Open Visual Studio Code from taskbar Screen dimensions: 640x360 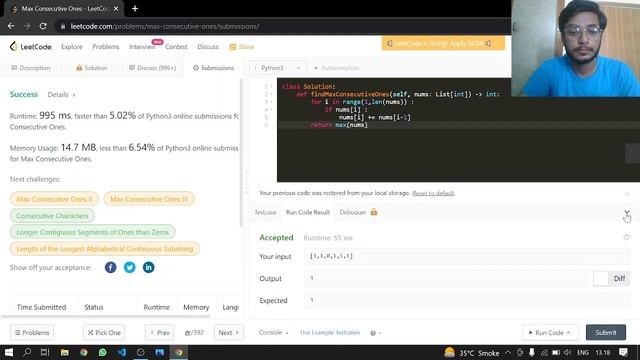pos(122,352)
